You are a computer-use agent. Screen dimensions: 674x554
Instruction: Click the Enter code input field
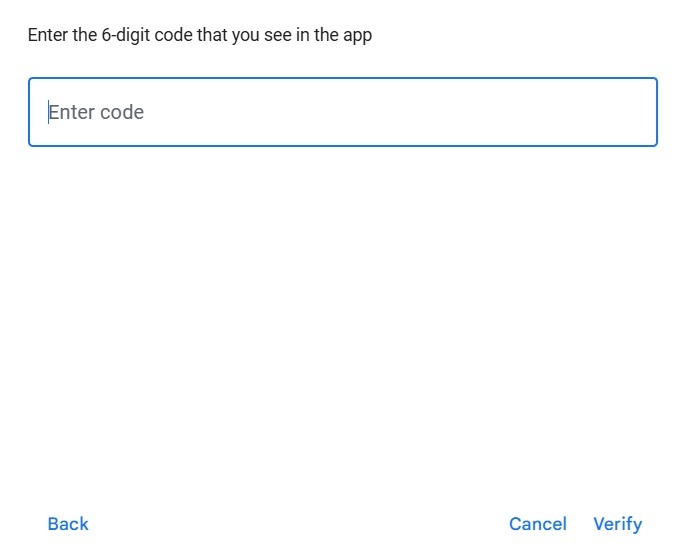pyautogui.click(x=342, y=112)
